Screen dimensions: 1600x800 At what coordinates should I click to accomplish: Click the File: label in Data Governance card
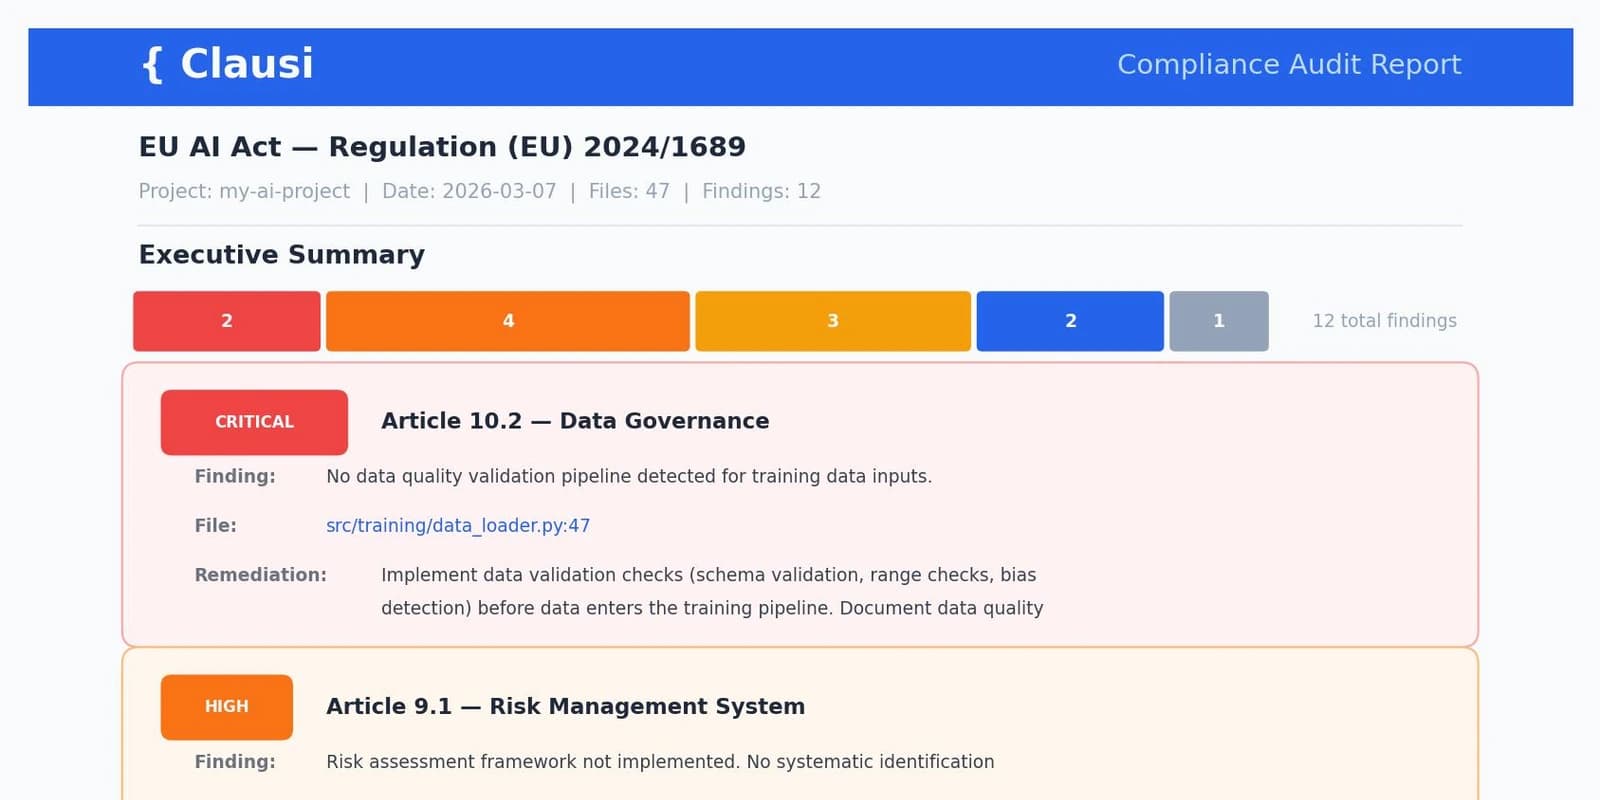tap(215, 525)
